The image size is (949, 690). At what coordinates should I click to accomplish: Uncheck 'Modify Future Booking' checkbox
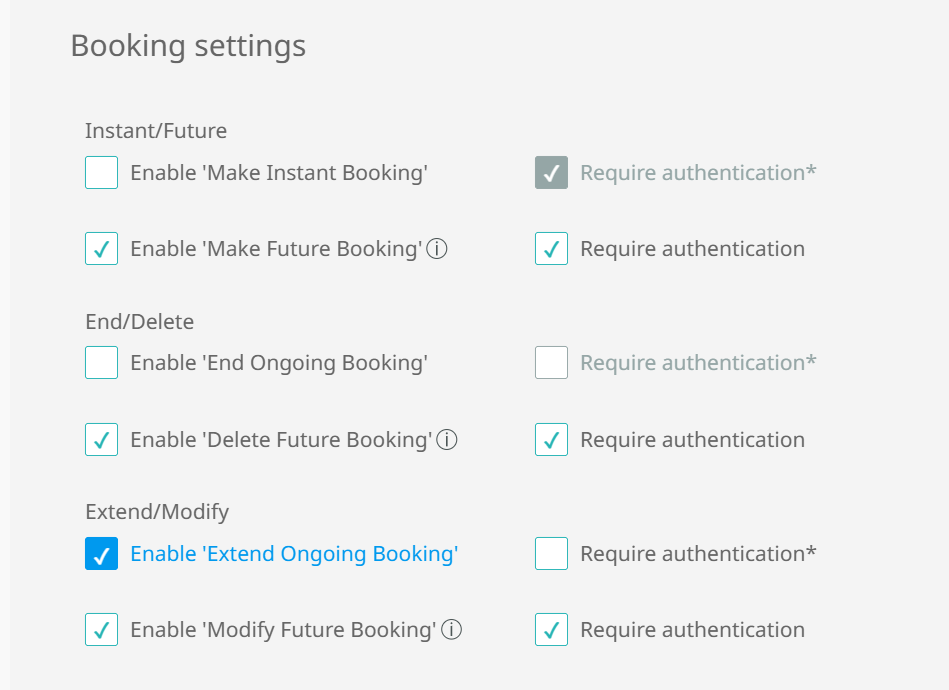click(102, 629)
